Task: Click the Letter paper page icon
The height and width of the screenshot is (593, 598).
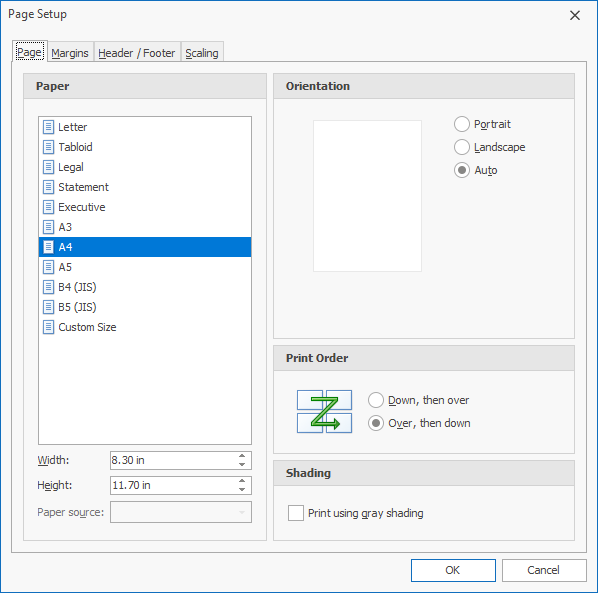Action: click(x=48, y=127)
